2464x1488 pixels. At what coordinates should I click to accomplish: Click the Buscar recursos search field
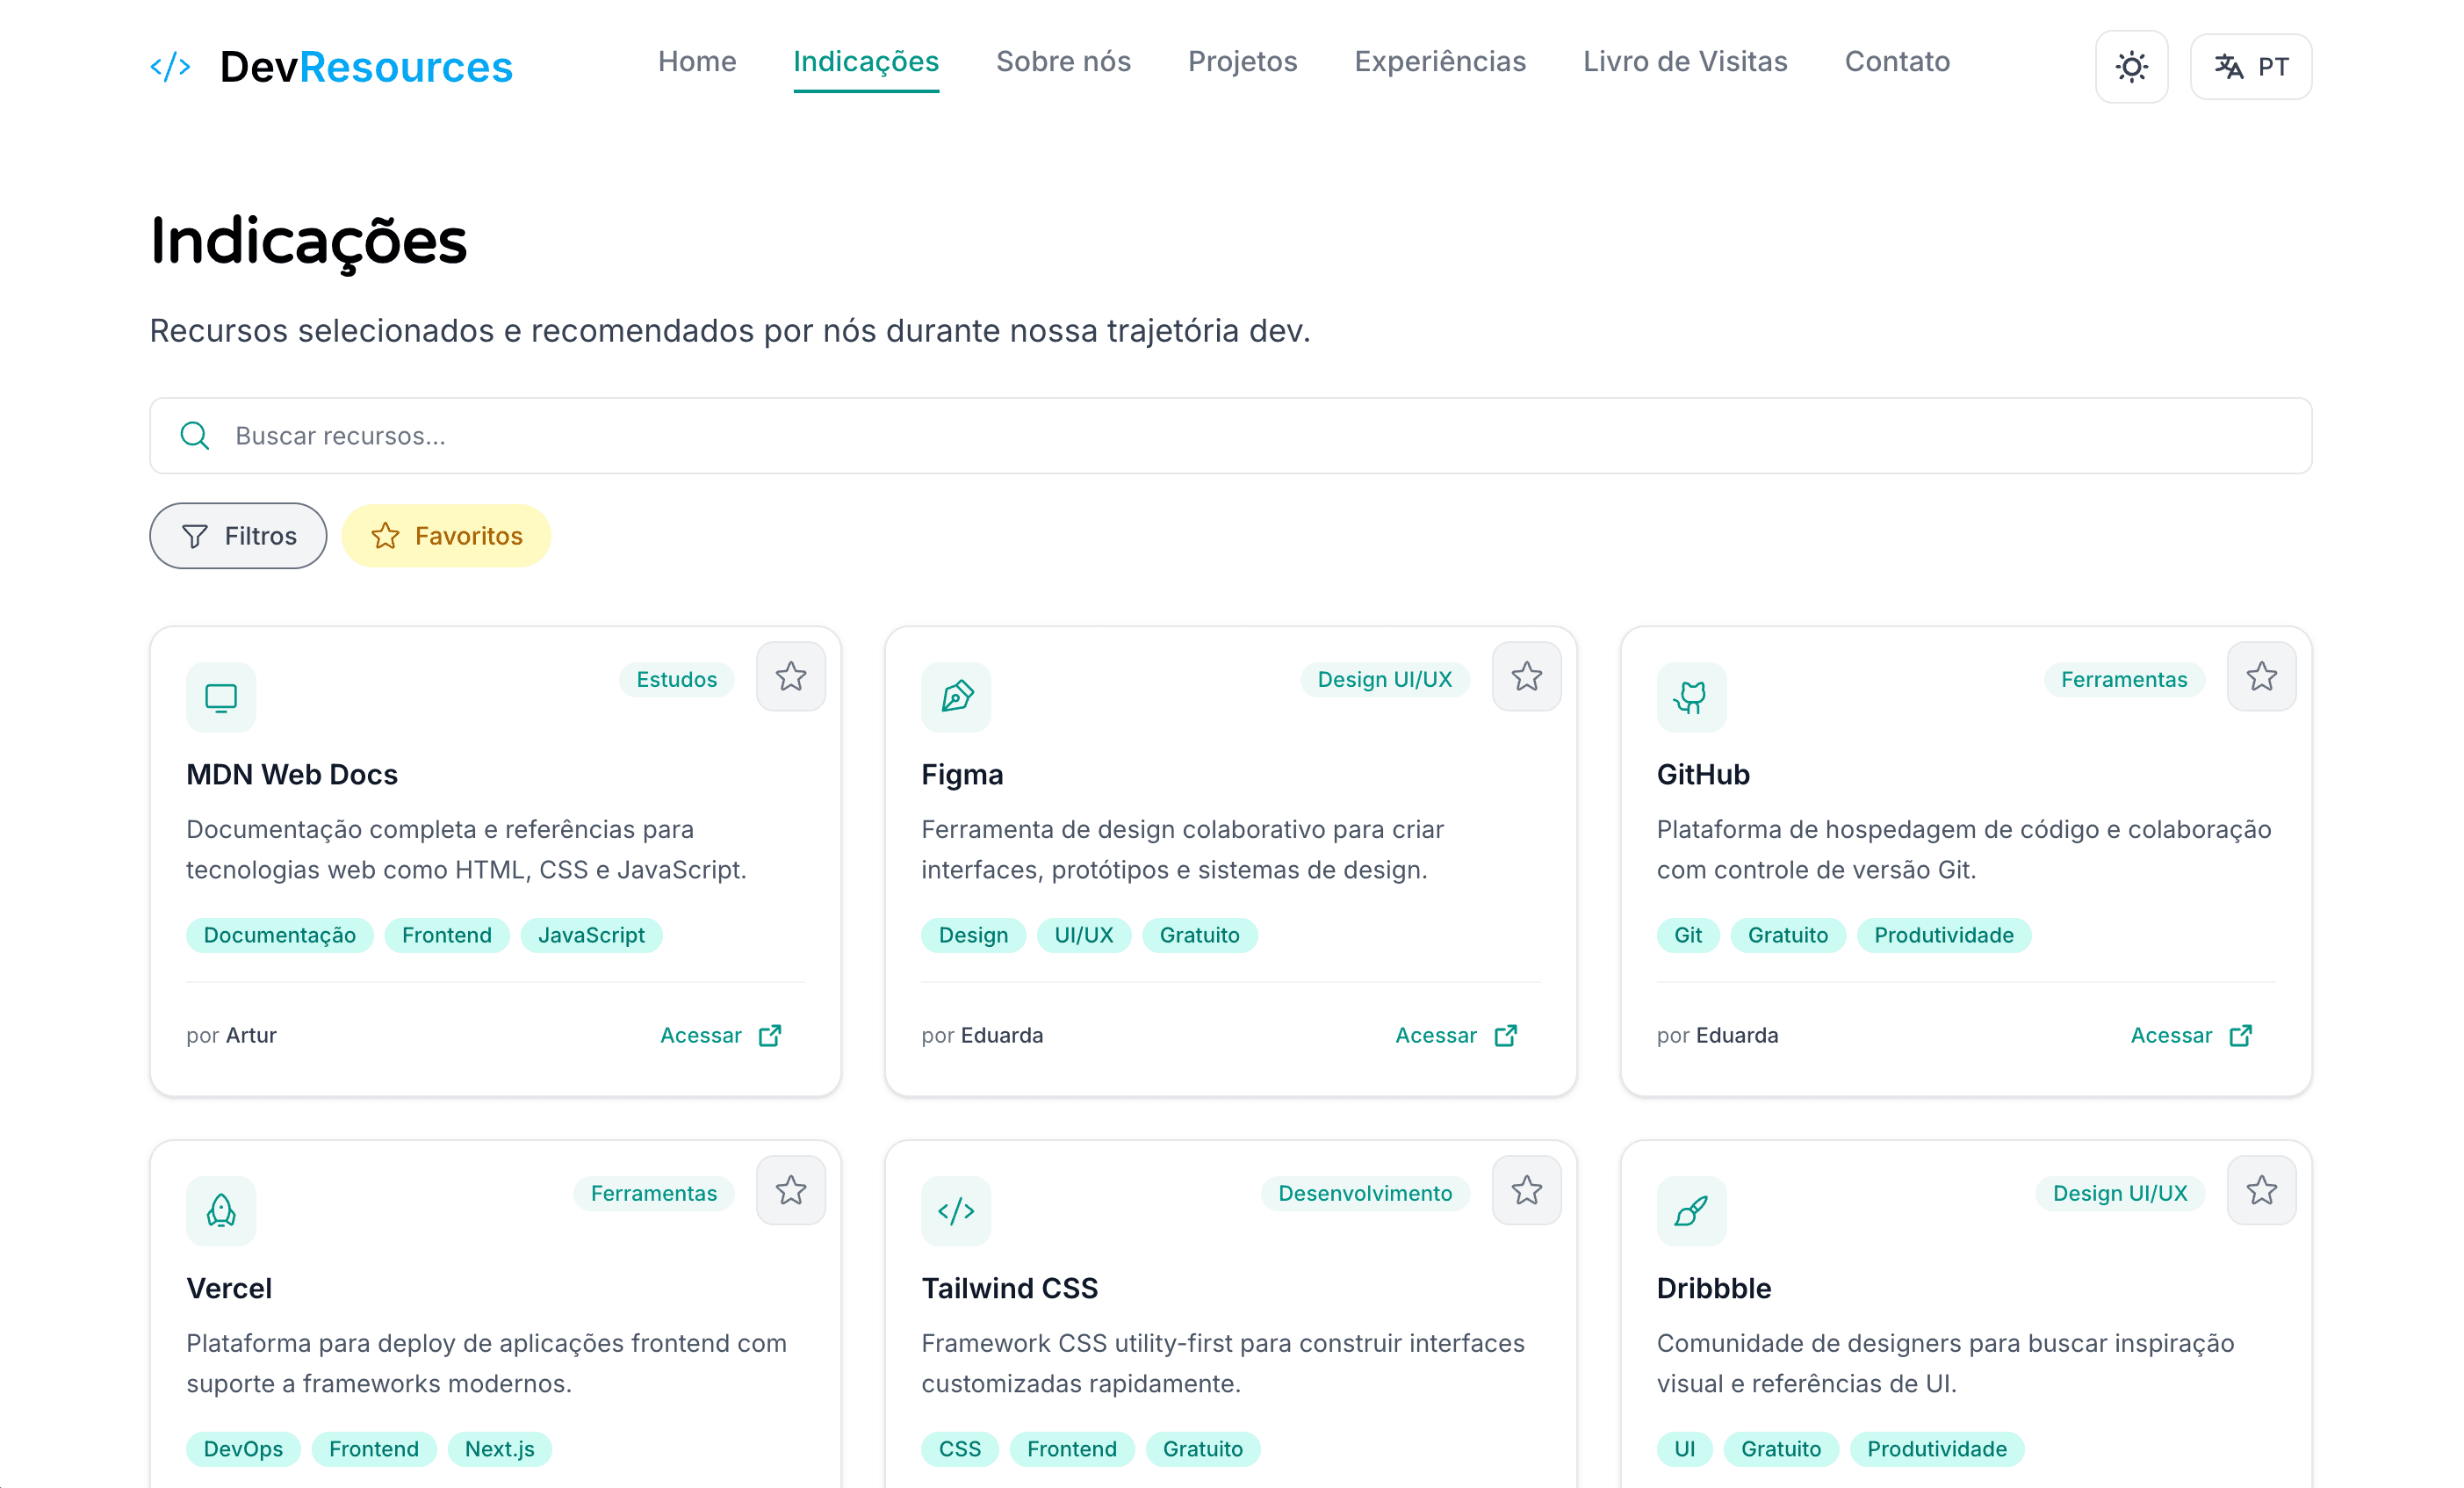pyautogui.click(x=1230, y=436)
